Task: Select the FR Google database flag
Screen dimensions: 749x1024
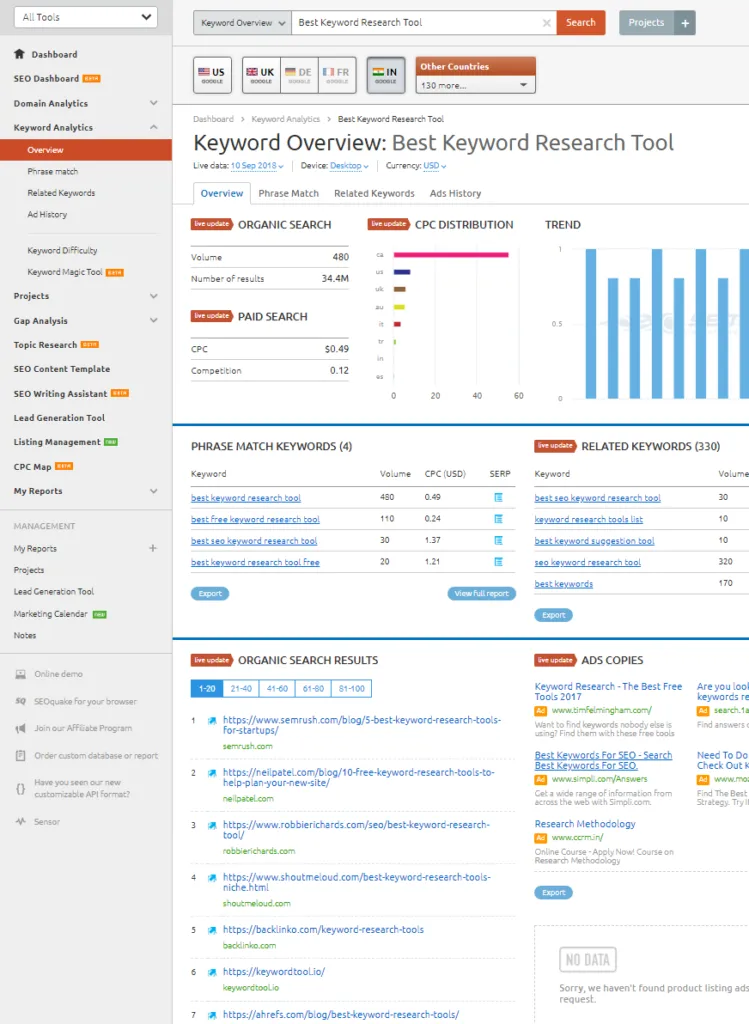Action: (337, 75)
